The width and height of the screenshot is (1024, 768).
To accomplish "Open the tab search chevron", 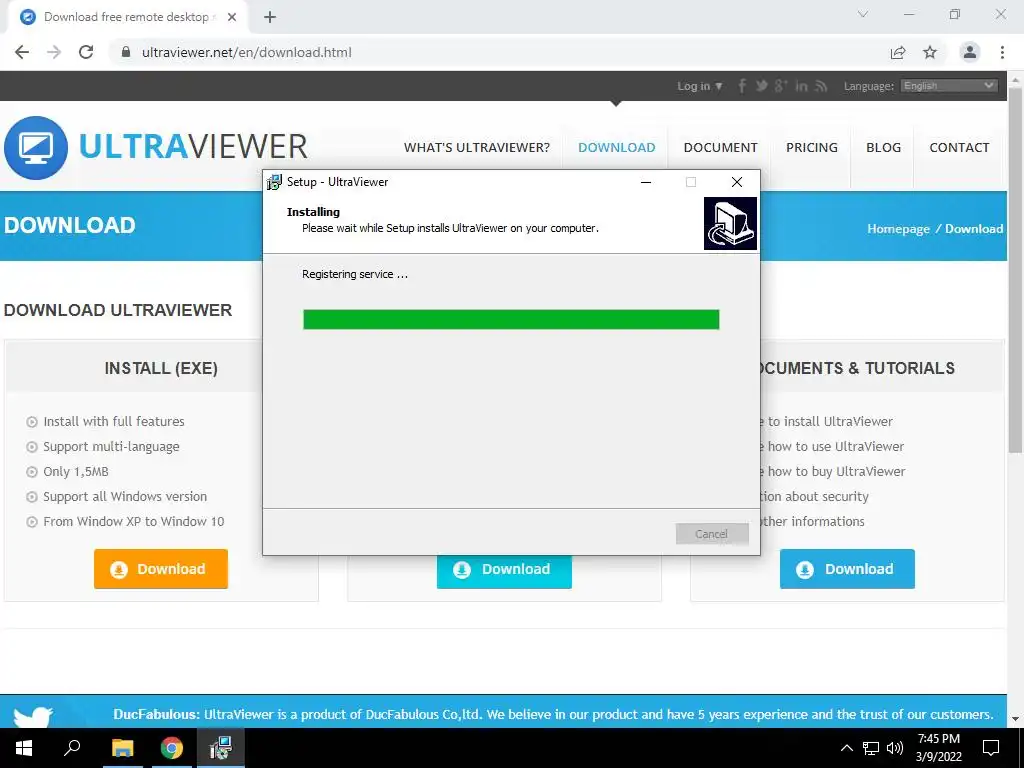I will click(x=863, y=14).
